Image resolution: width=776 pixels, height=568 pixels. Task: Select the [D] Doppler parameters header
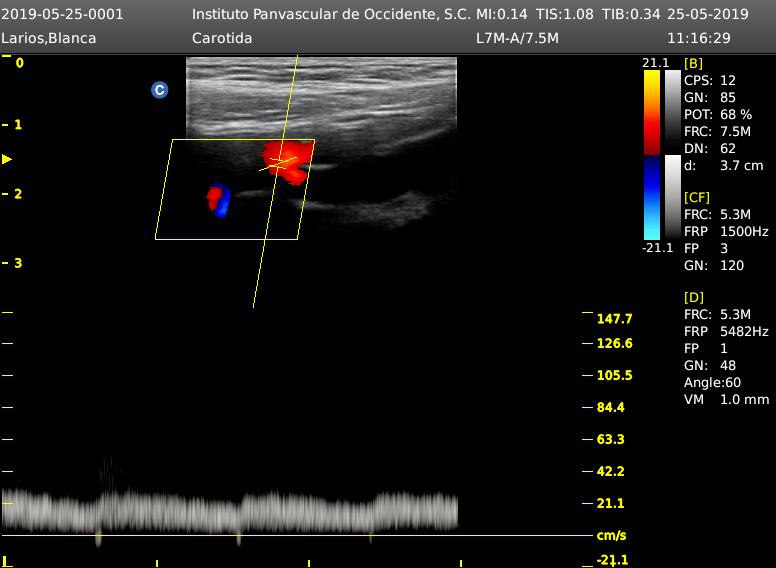tap(693, 297)
